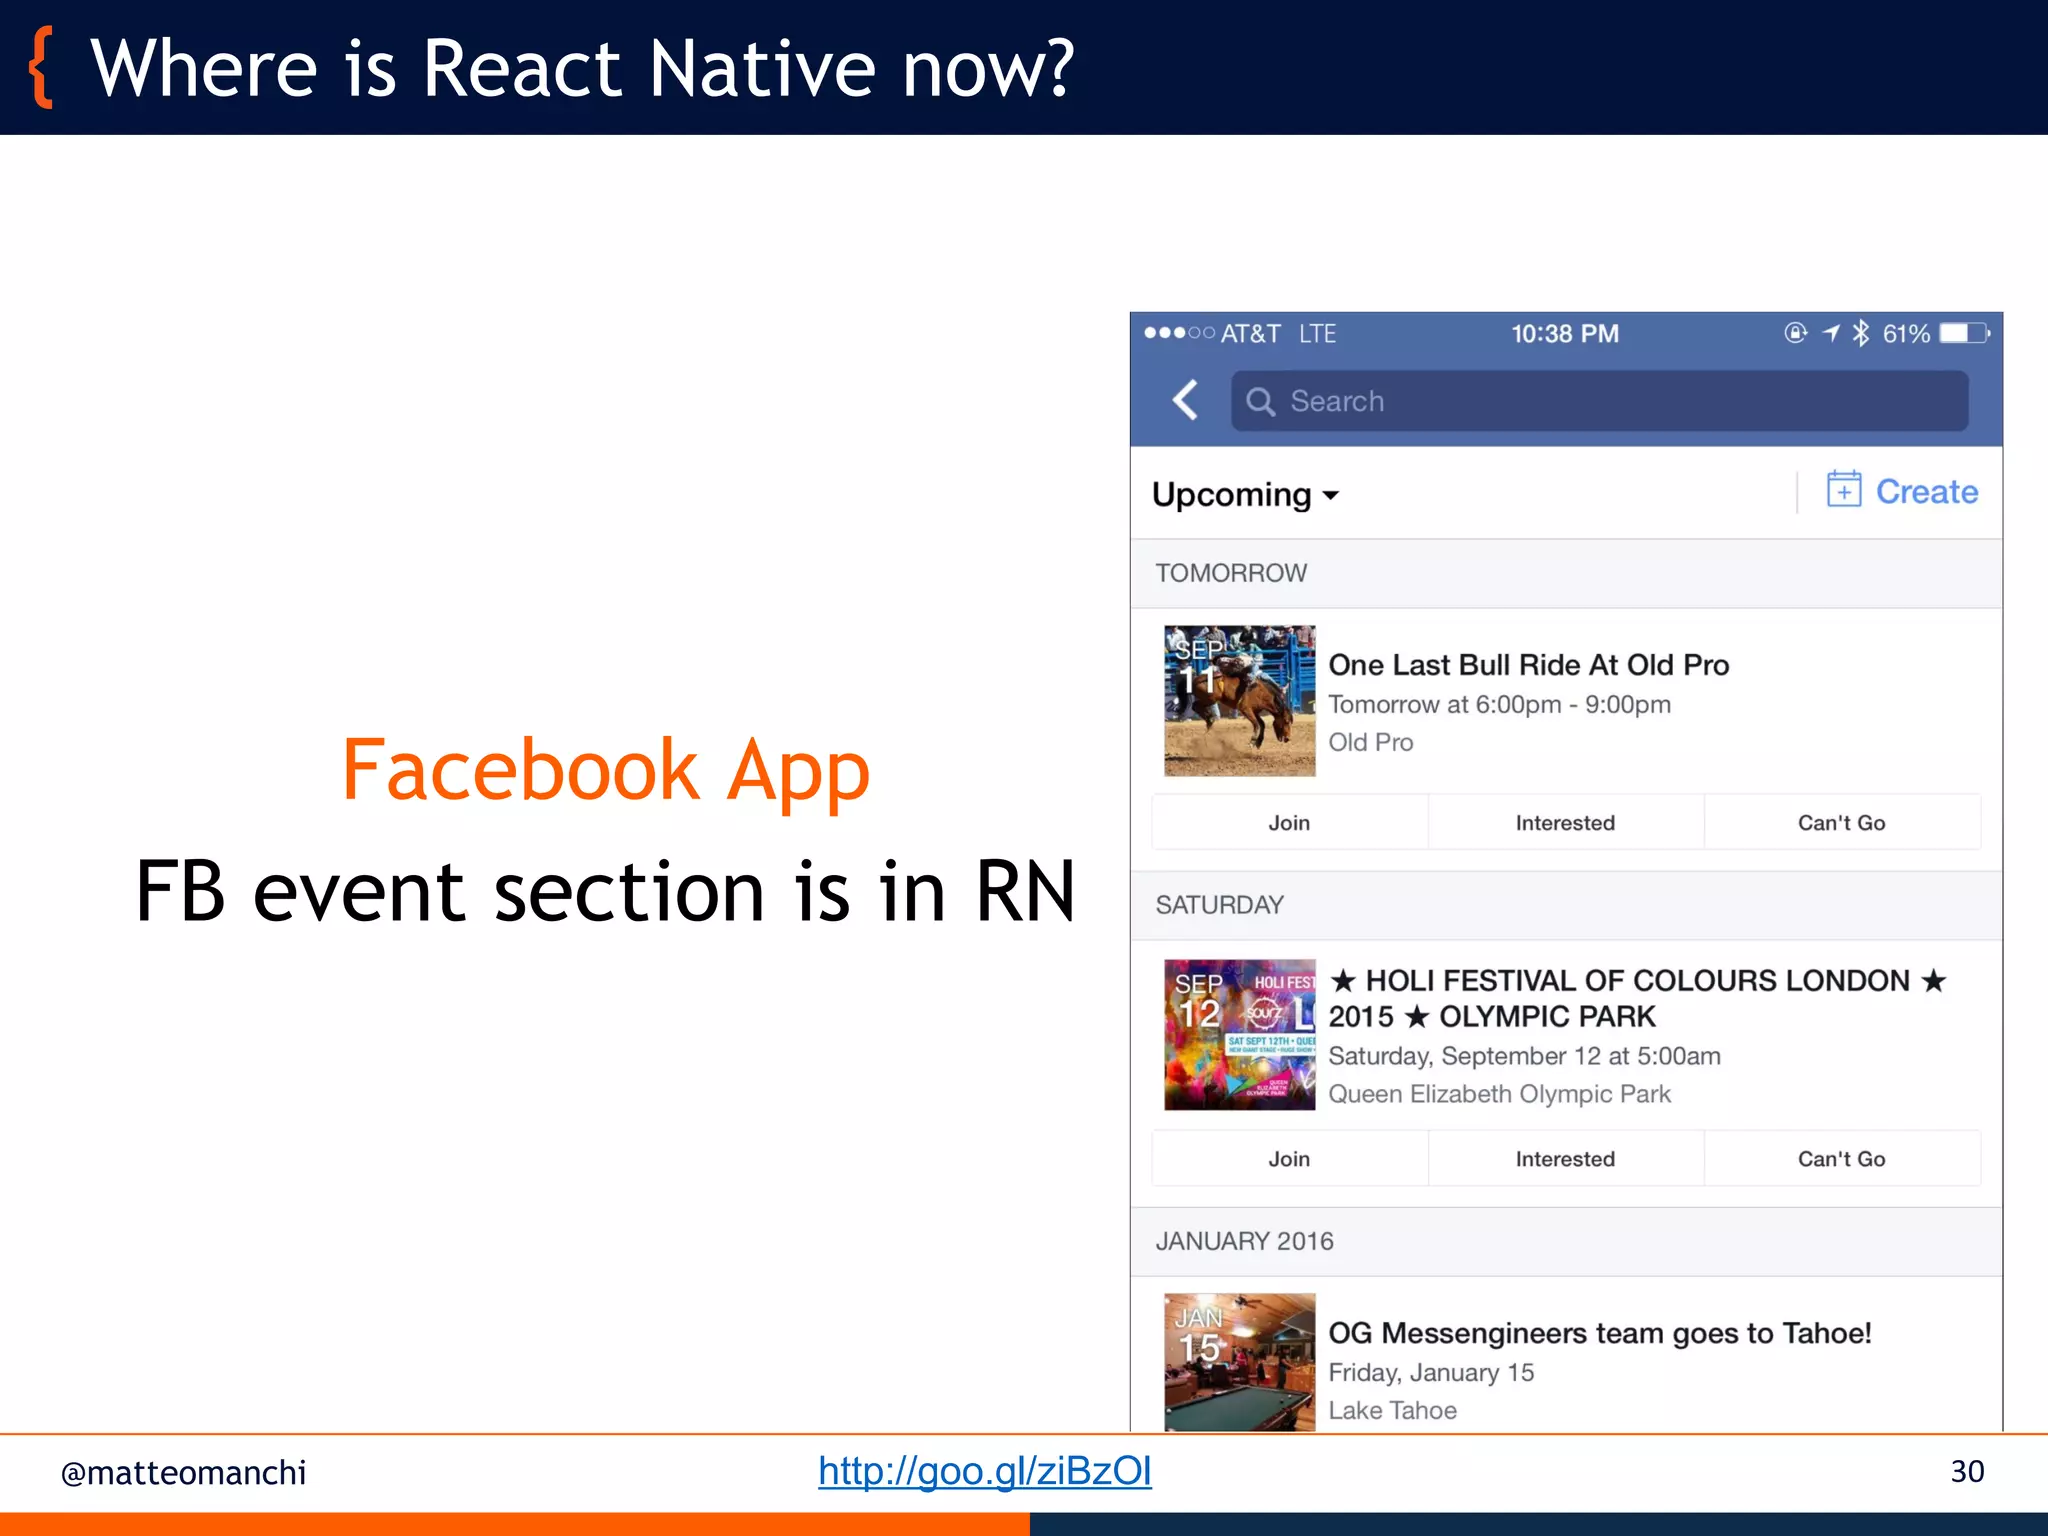Click the battery icon in status bar
The width and height of the screenshot is (2048, 1536).
[x=1965, y=333]
